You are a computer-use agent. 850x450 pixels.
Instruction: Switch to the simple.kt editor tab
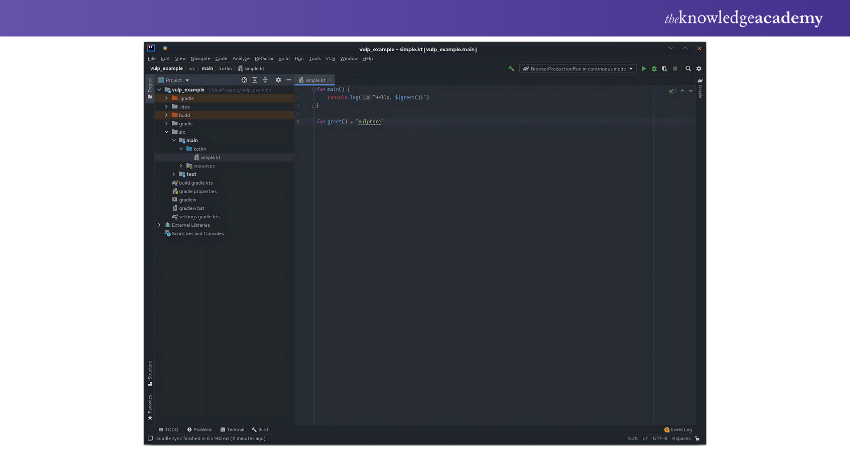coord(314,80)
